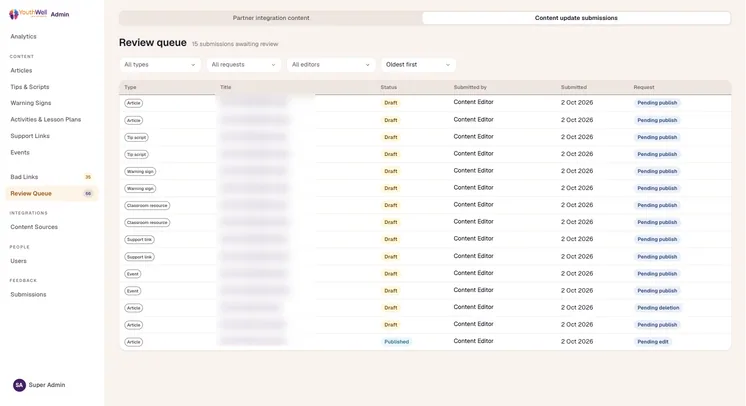Click the Published status badge

click(x=396, y=342)
